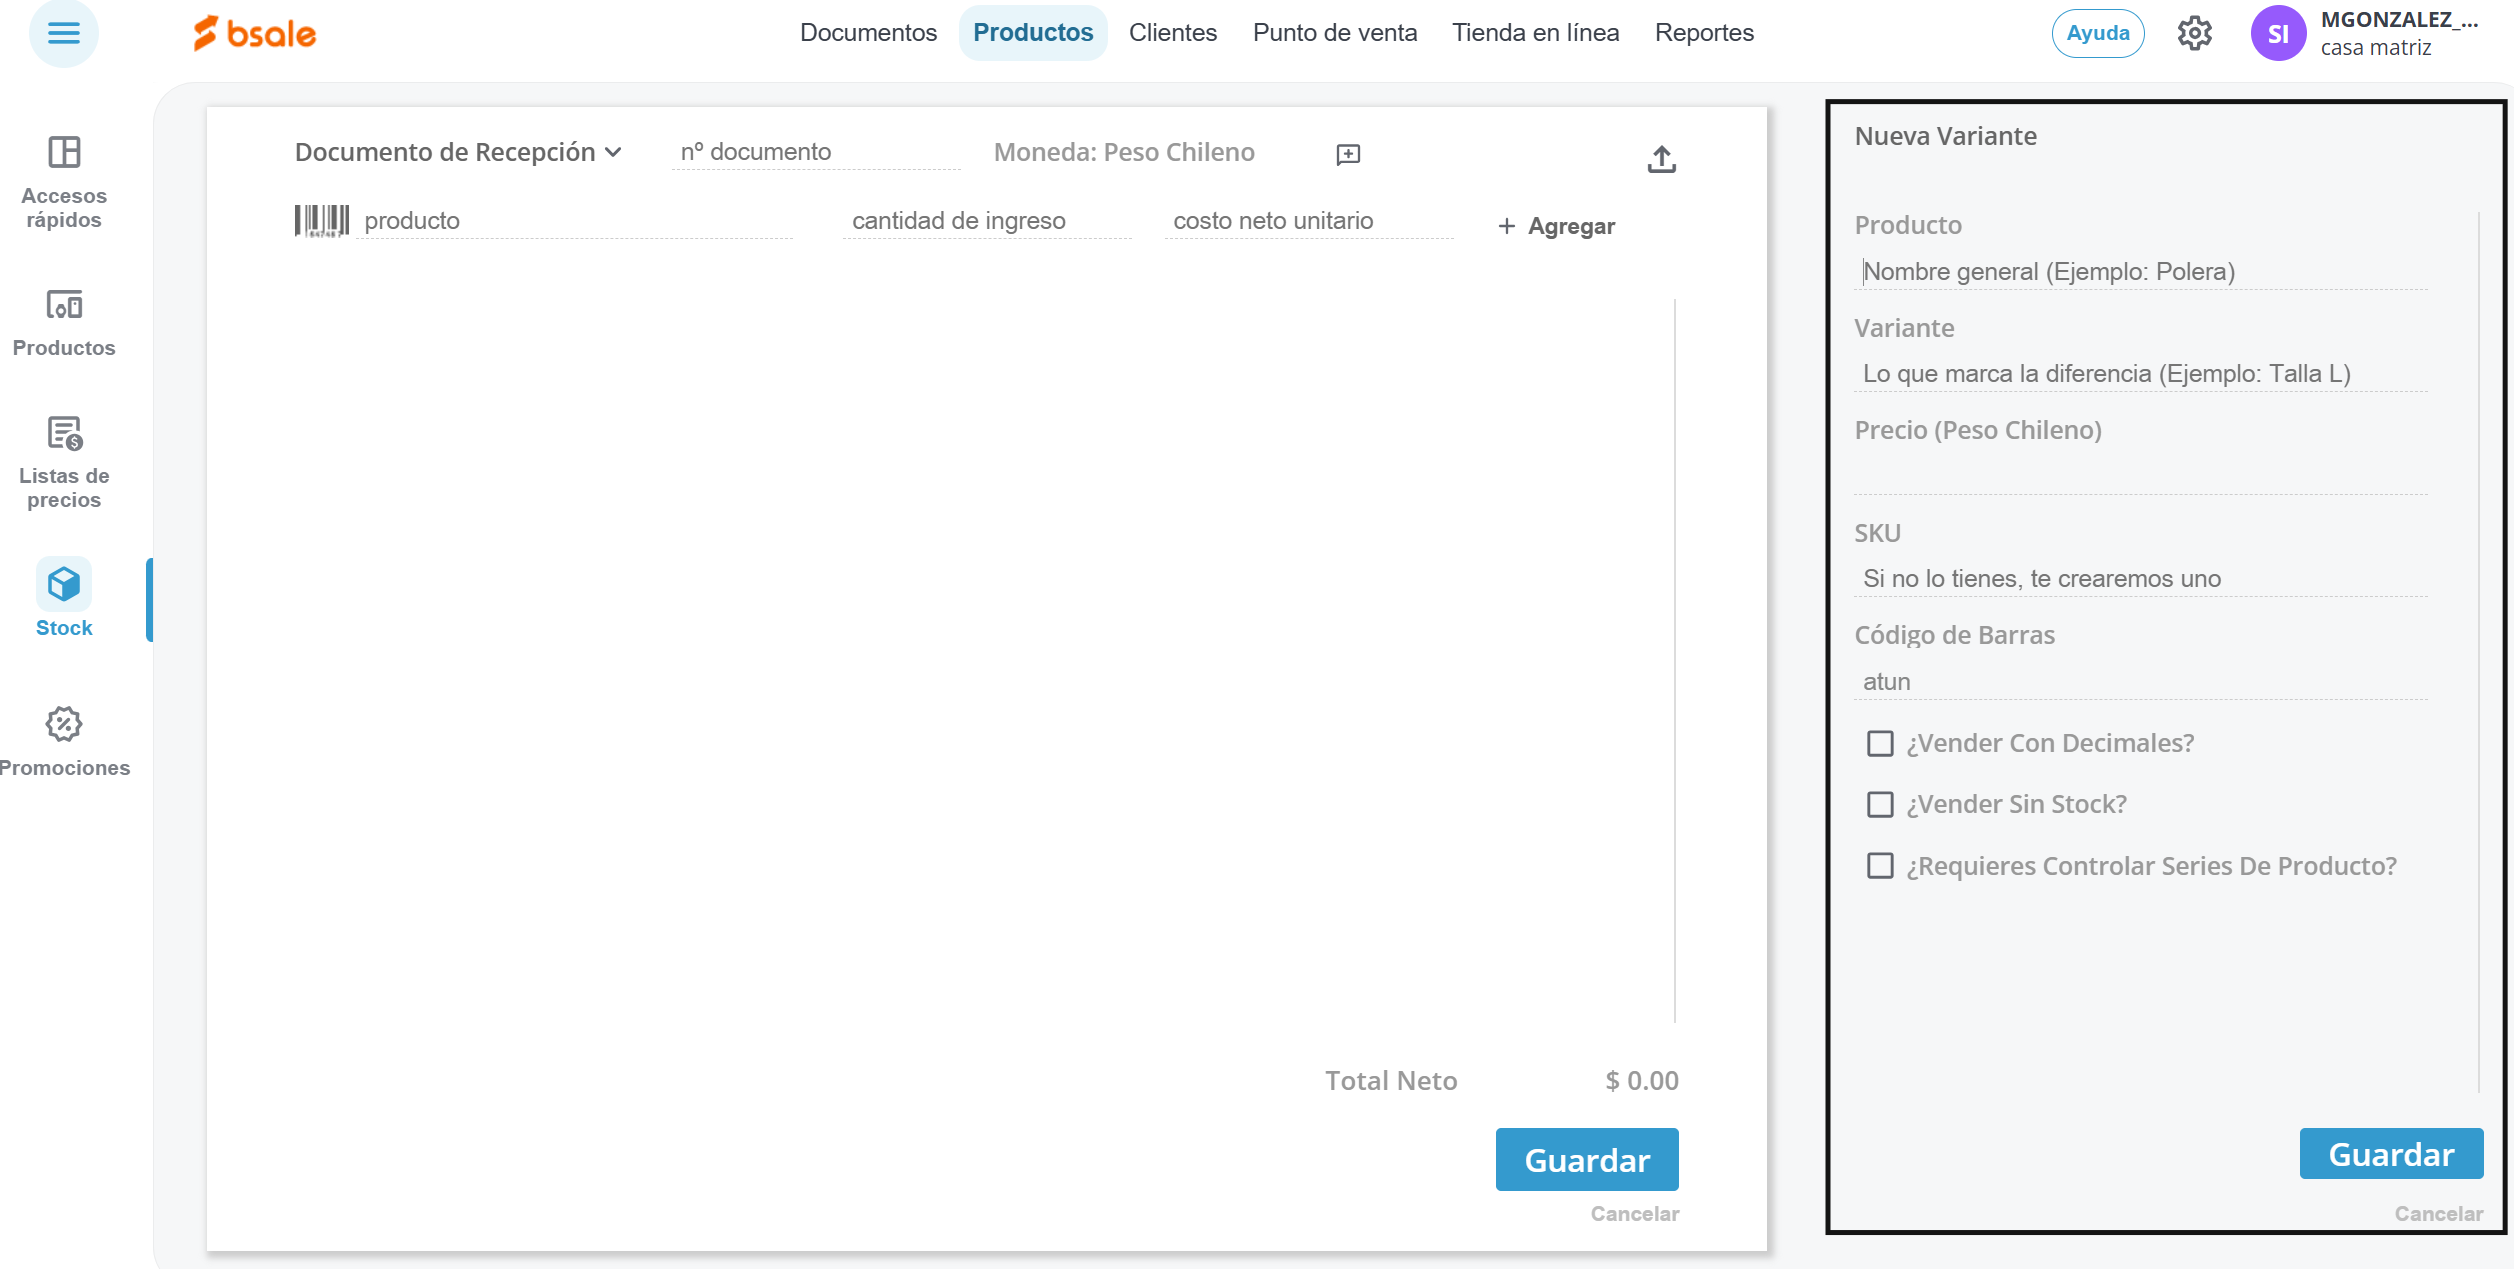Image resolution: width=2514 pixels, height=1269 pixels.
Task: Click the add comment icon
Action: [1348, 154]
